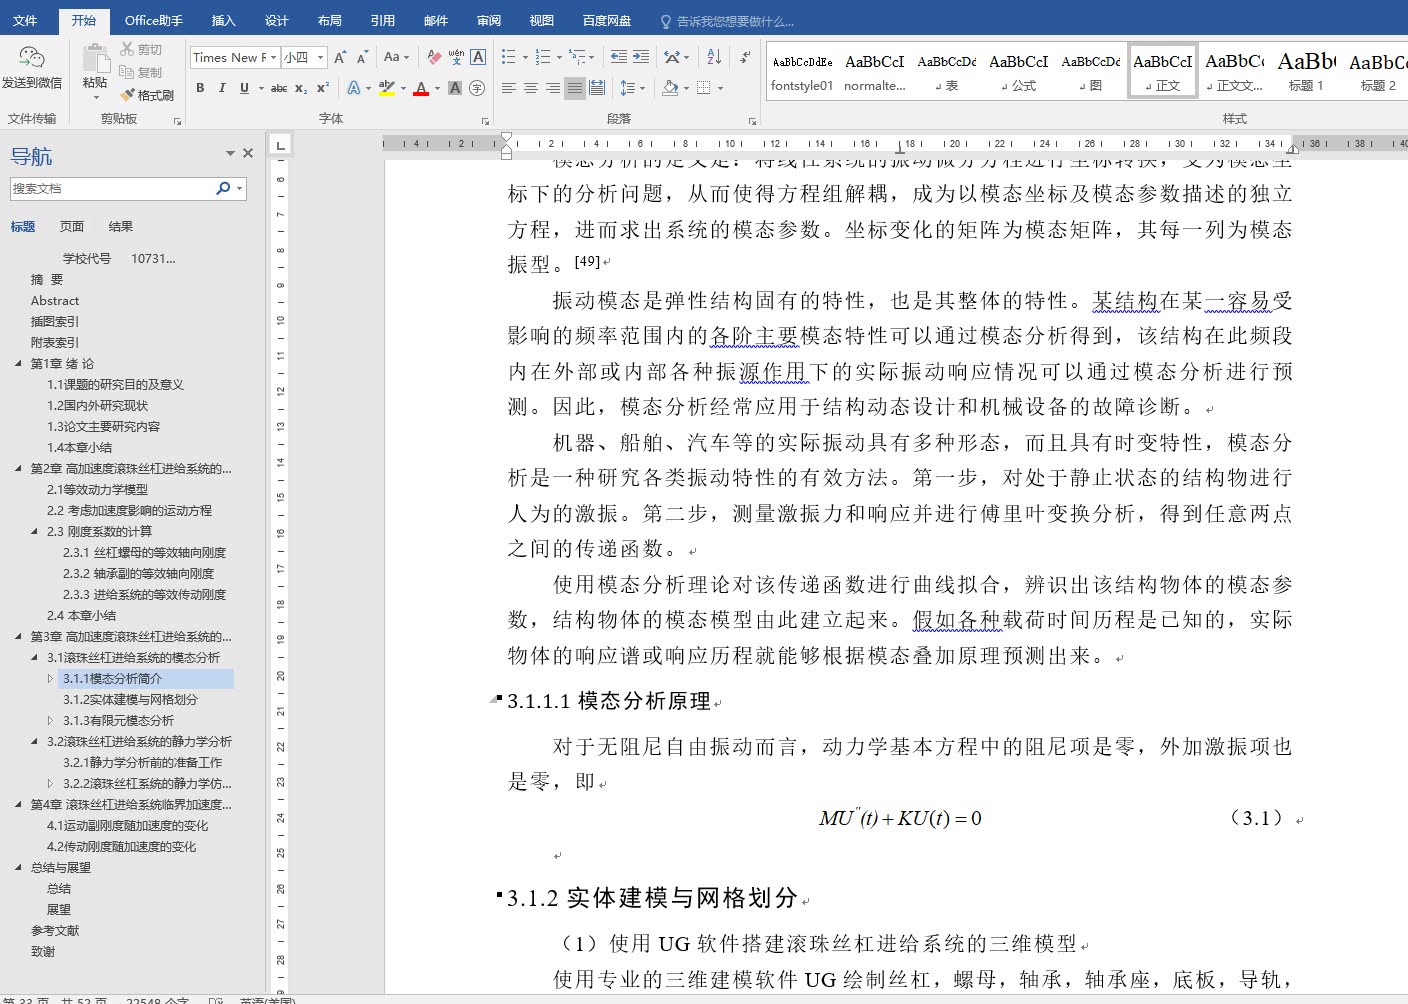Sort text A-Z icon

point(714,57)
